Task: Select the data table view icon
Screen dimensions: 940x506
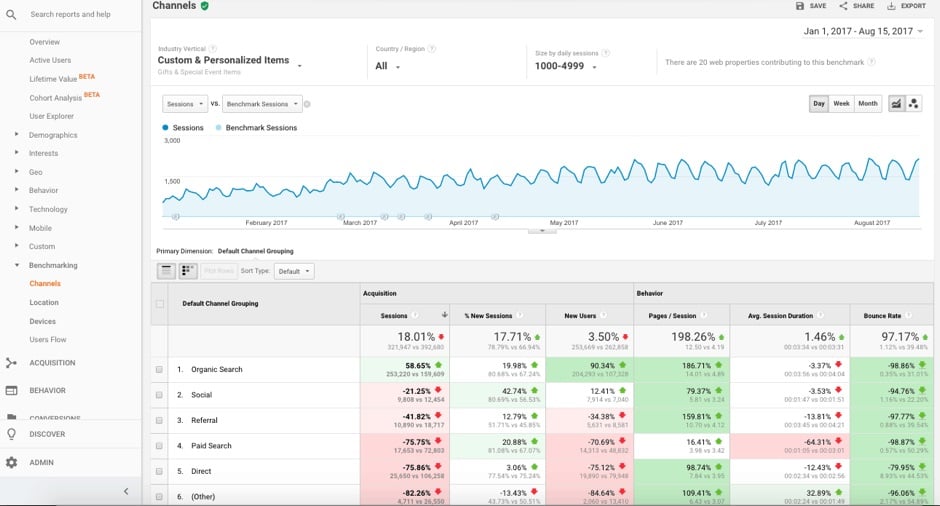Action: 166,271
